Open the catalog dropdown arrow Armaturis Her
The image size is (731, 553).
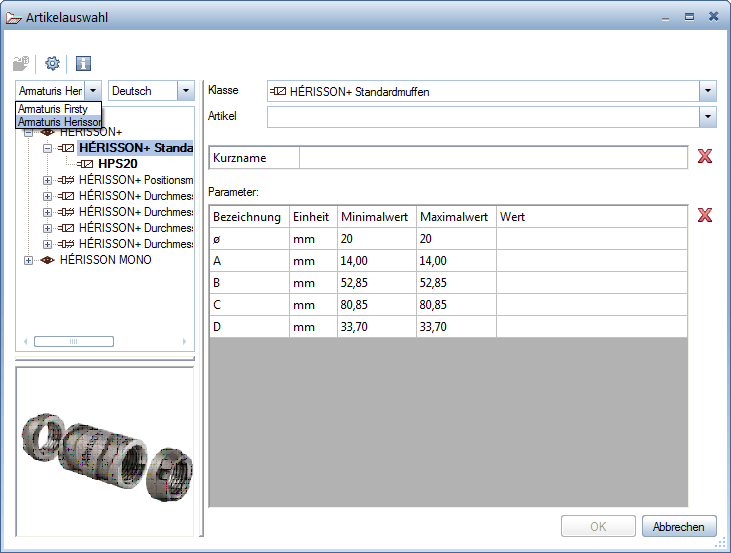click(x=93, y=90)
